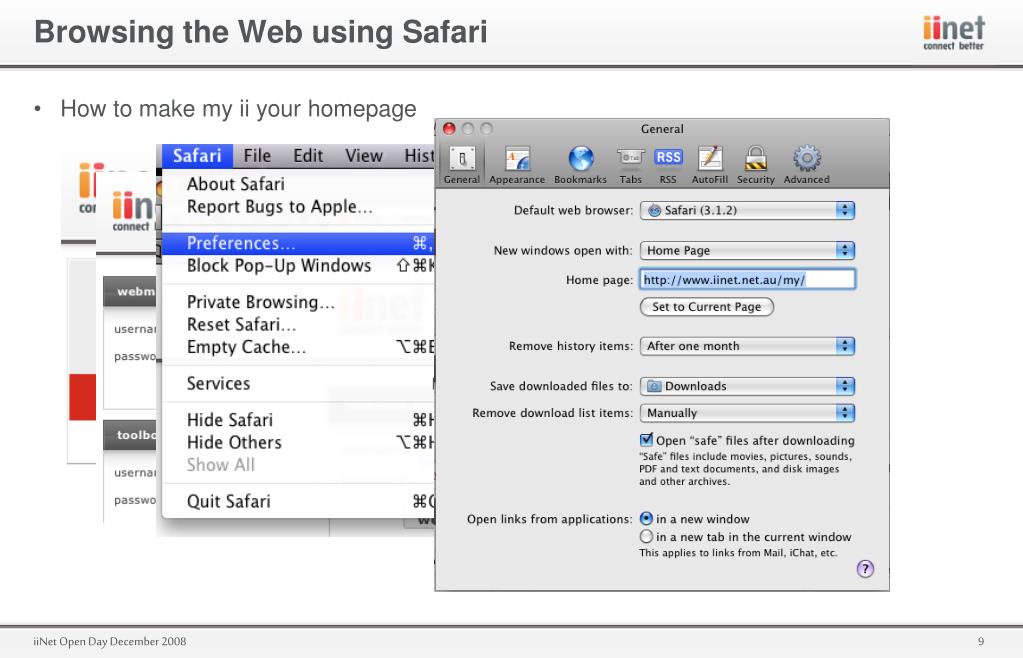1023x658 pixels.
Task: Choose Empty Cache menu item
Action: (x=298, y=347)
